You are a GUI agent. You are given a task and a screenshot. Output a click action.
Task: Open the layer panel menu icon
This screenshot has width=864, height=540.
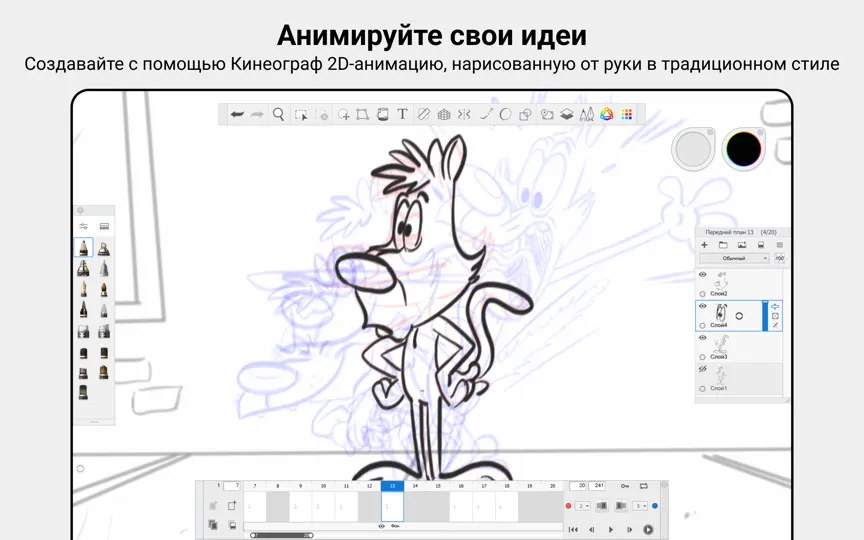click(x=779, y=245)
